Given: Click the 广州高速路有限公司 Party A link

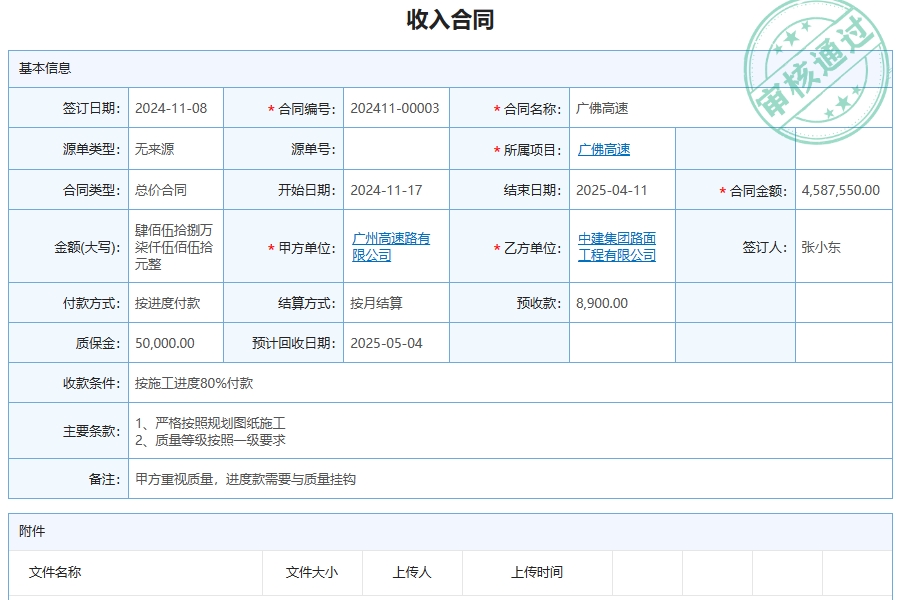Looking at the screenshot, I should (x=394, y=245).
